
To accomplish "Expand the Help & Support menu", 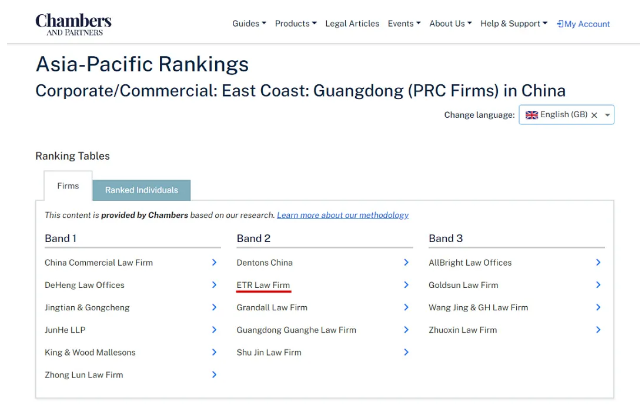I will [x=513, y=24].
